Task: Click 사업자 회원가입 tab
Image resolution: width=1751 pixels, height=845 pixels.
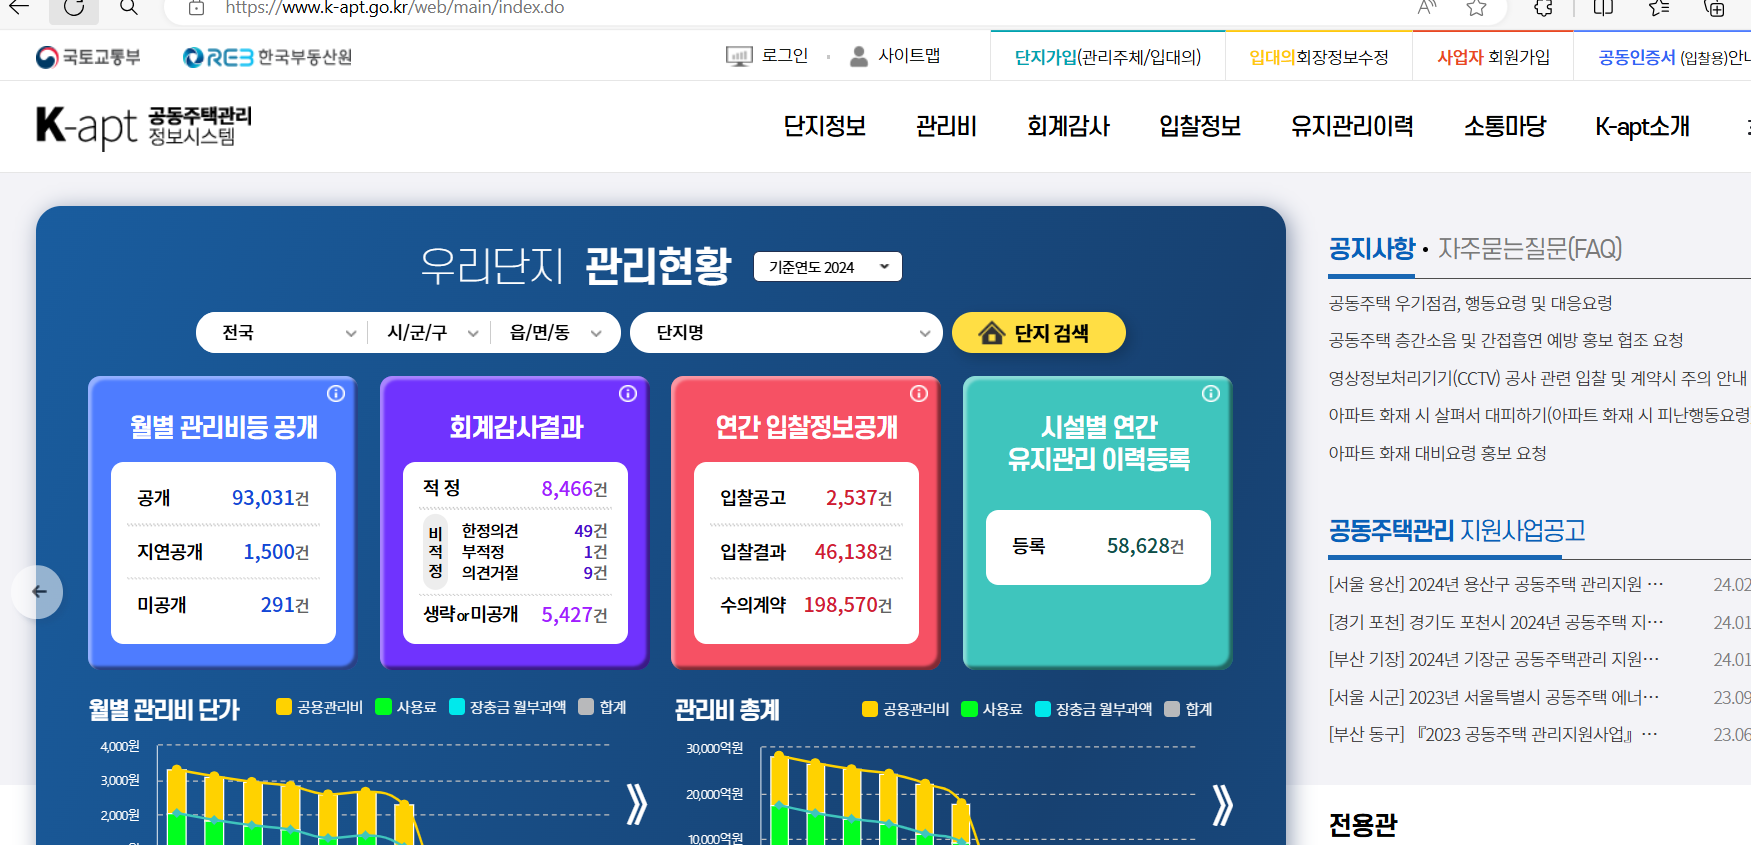Action: click(x=1493, y=57)
